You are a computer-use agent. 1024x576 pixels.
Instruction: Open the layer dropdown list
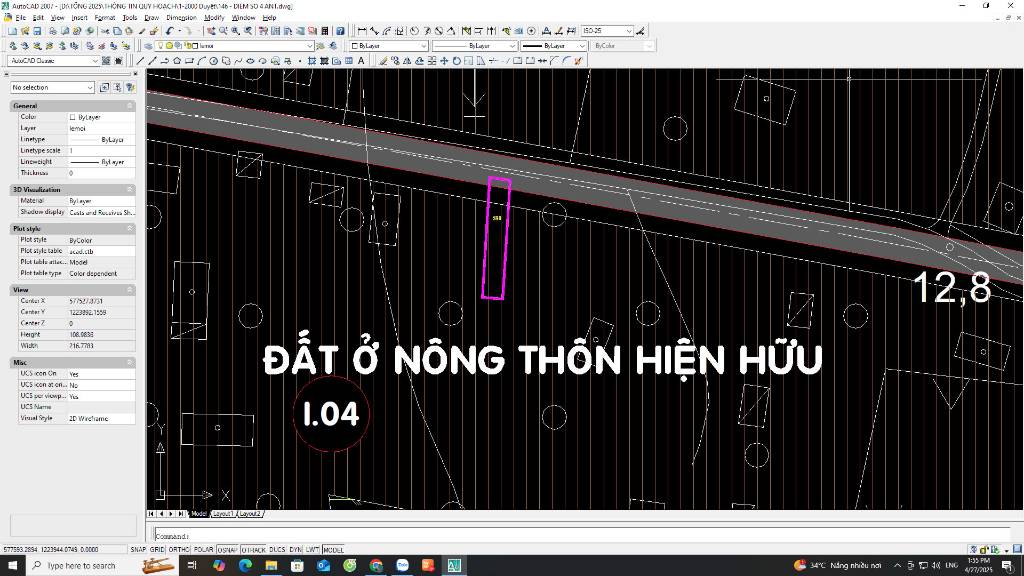click(309, 46)
